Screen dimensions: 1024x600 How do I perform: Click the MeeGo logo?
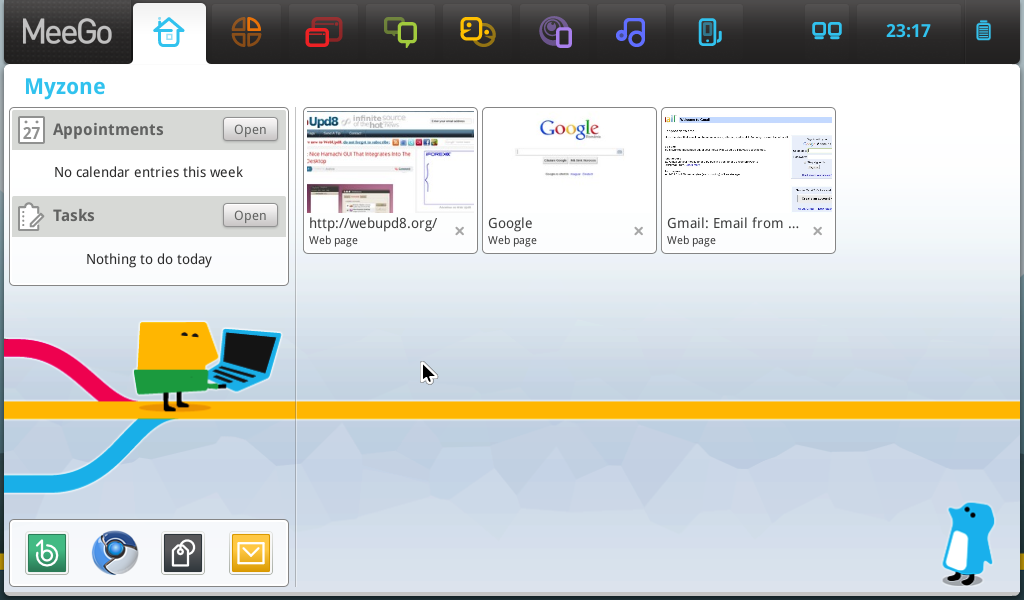pos(67,31)
